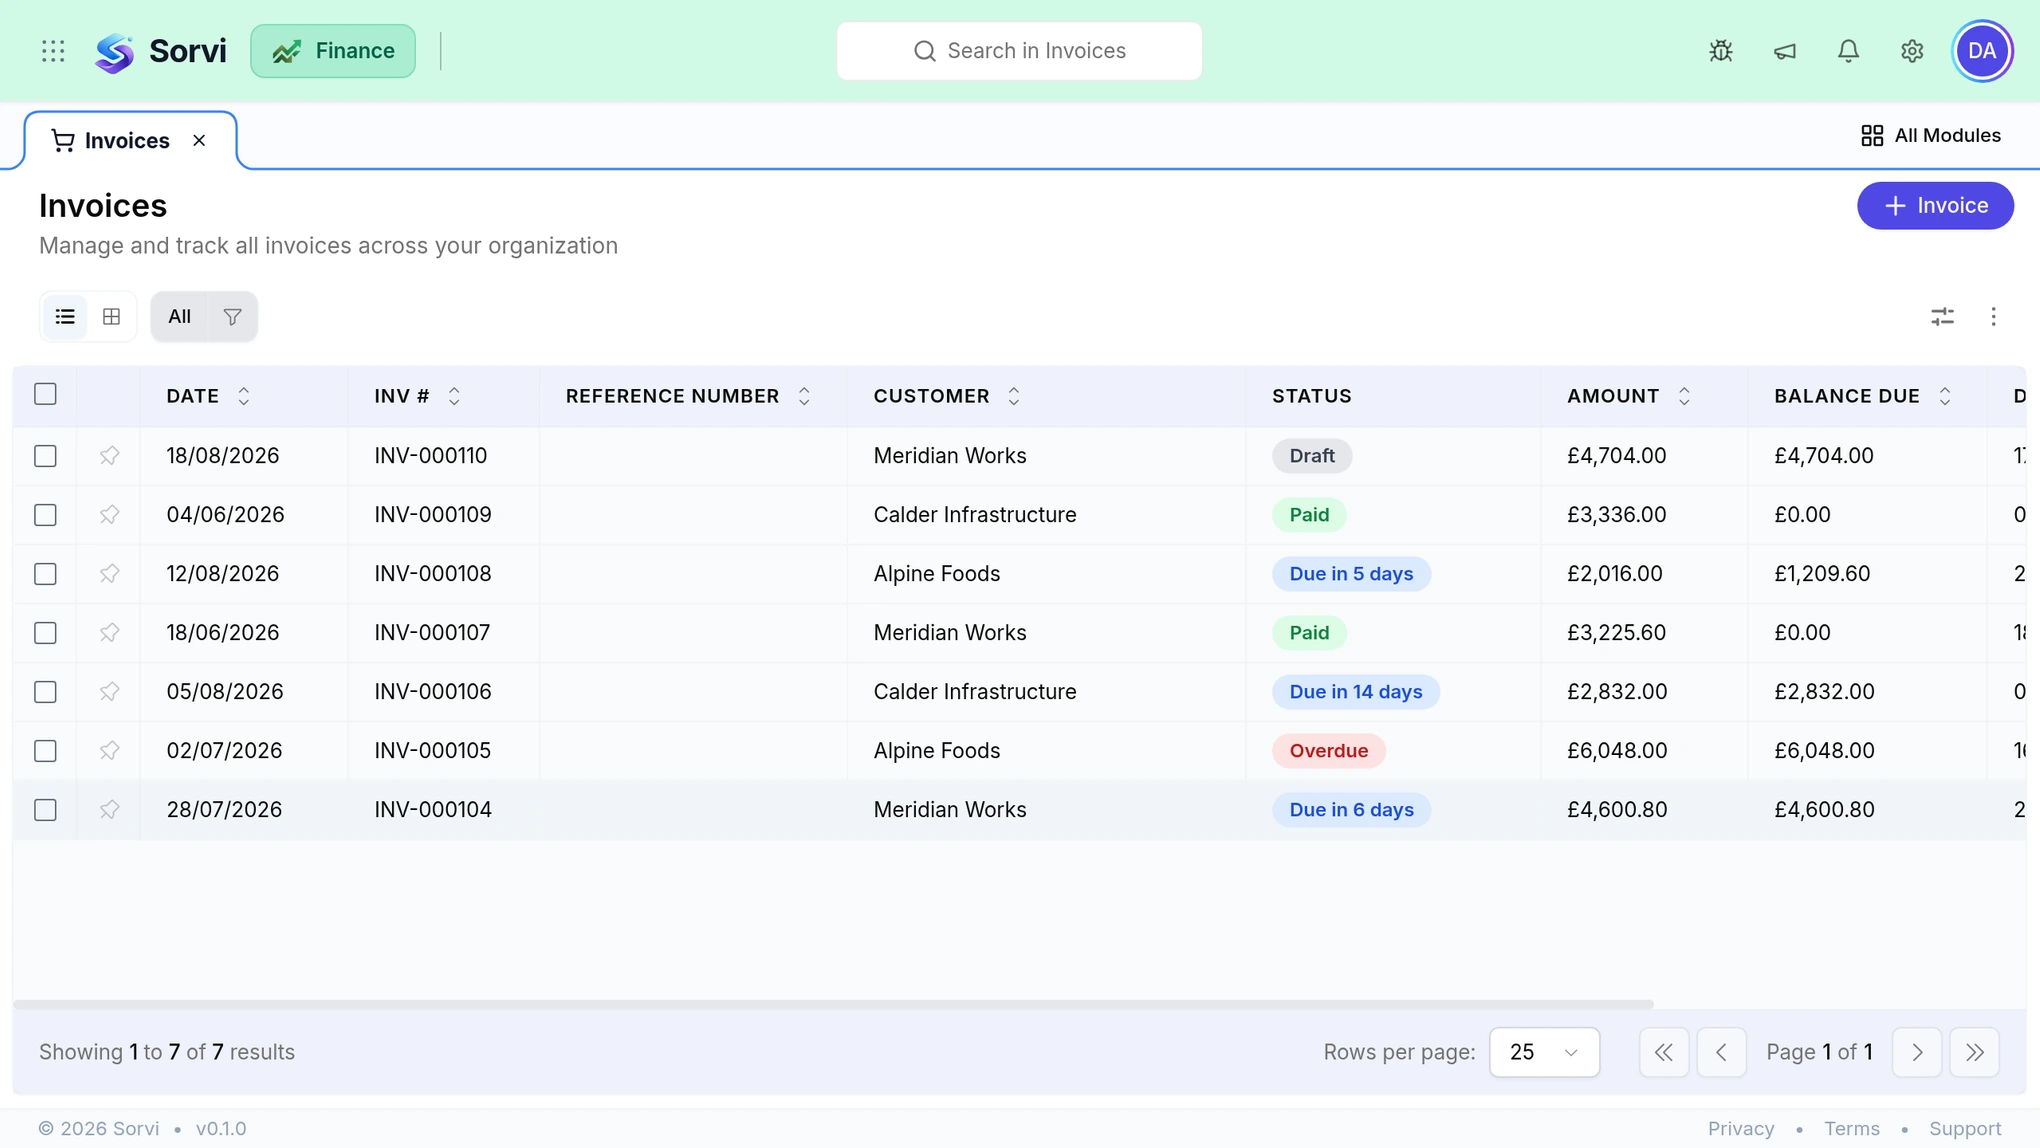Select the INV-000105 row checkbox

(x=45, y=751)
